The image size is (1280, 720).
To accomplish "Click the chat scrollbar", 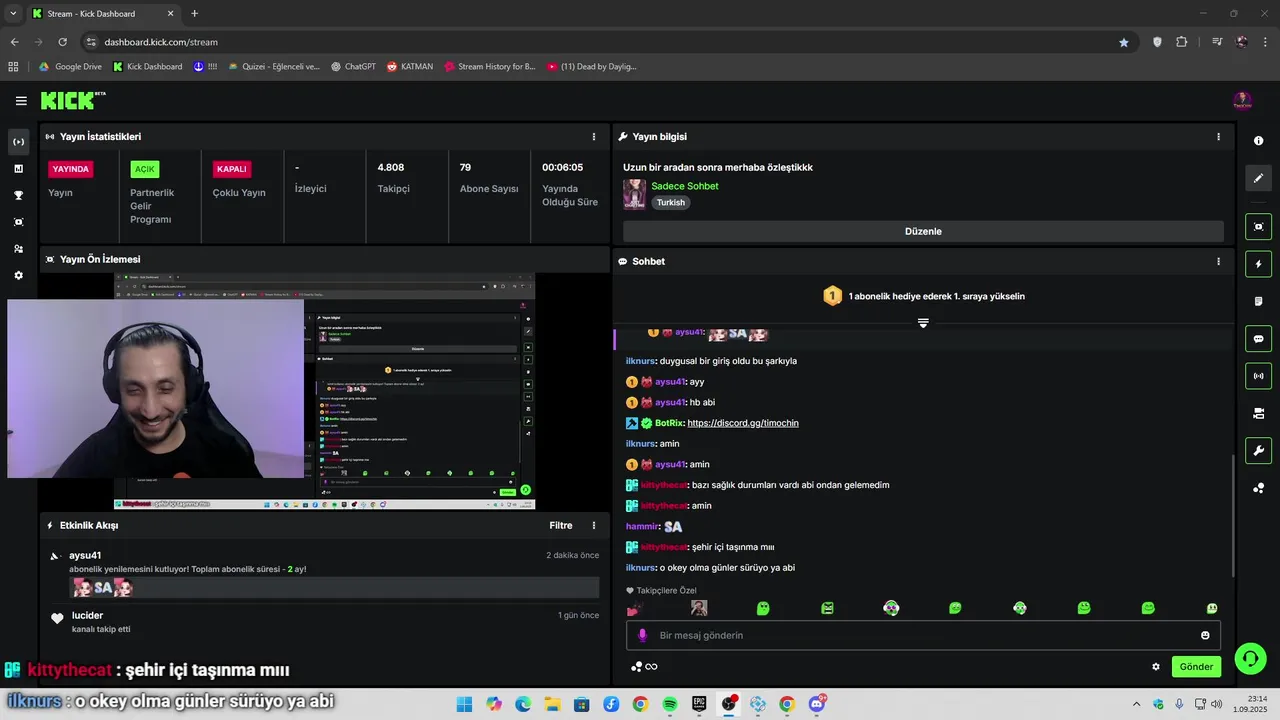I will tap(1233, 515).
